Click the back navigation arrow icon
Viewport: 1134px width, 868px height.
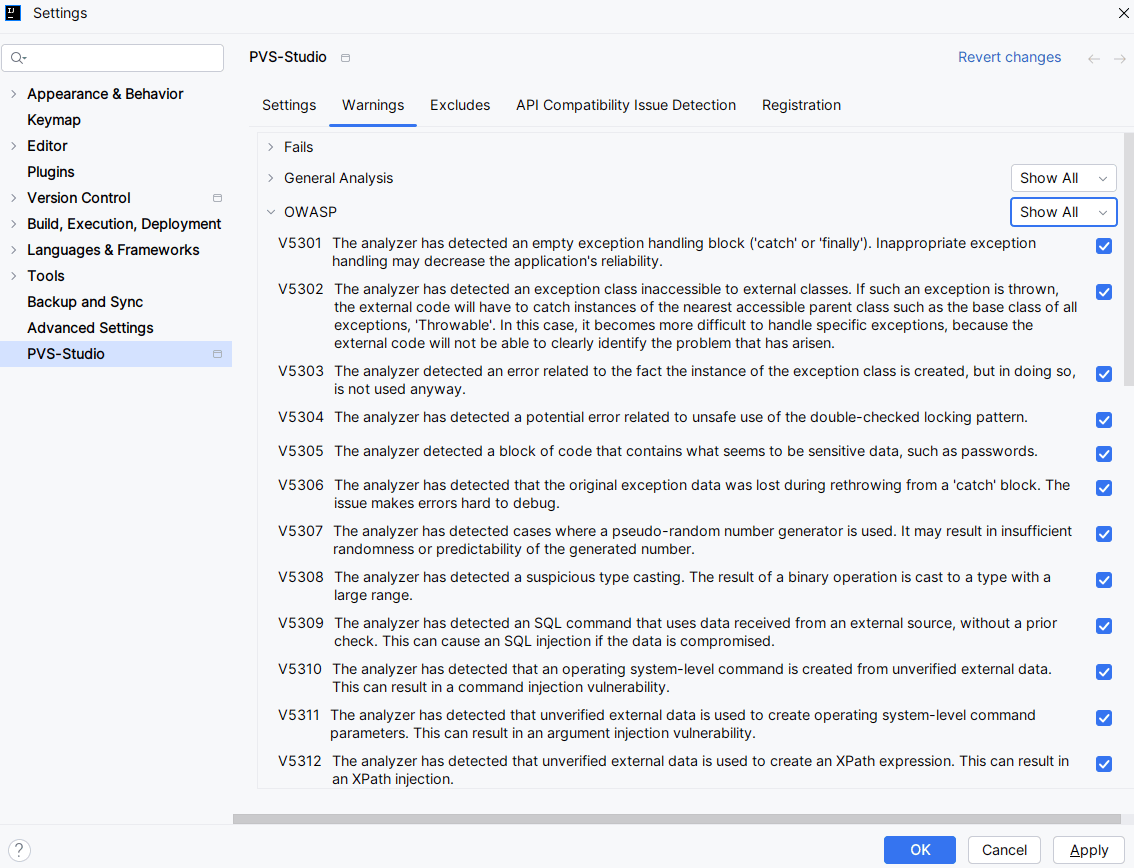pyautogui.click(x=1094, y=59)
